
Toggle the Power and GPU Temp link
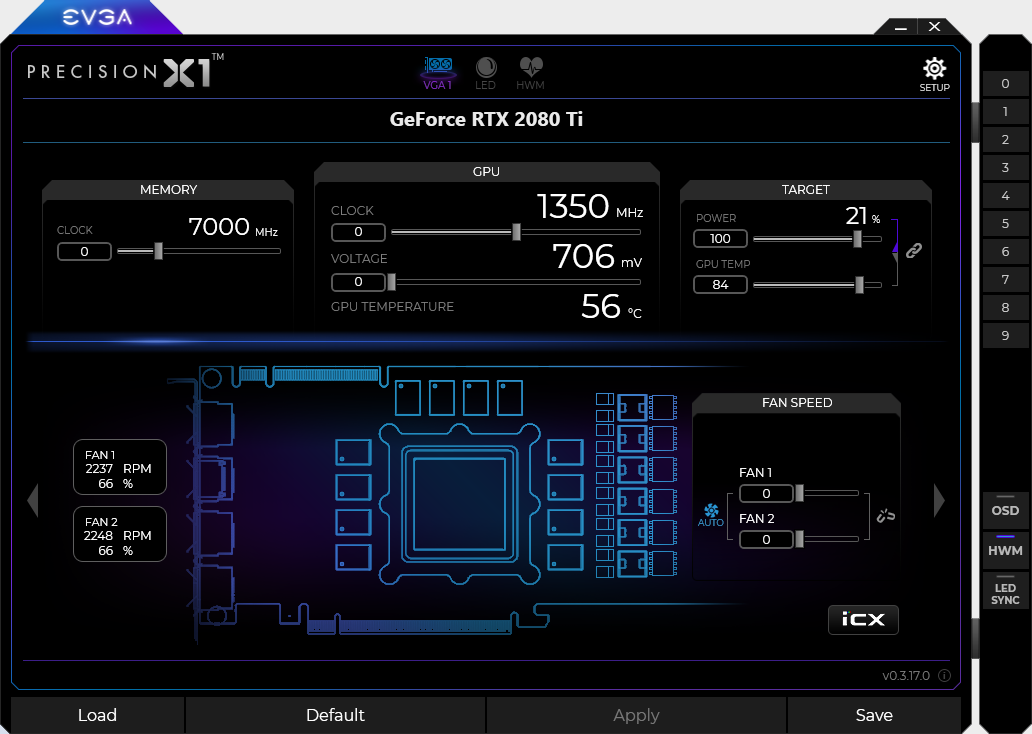[x=911, y=252]
